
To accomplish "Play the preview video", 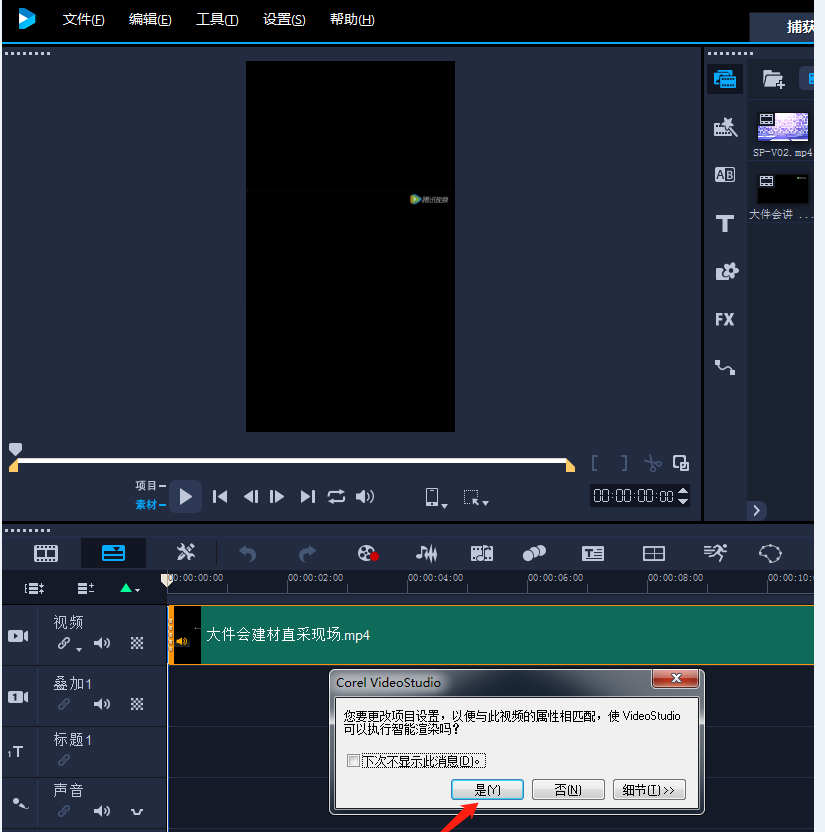I will [x=185, y=497].
